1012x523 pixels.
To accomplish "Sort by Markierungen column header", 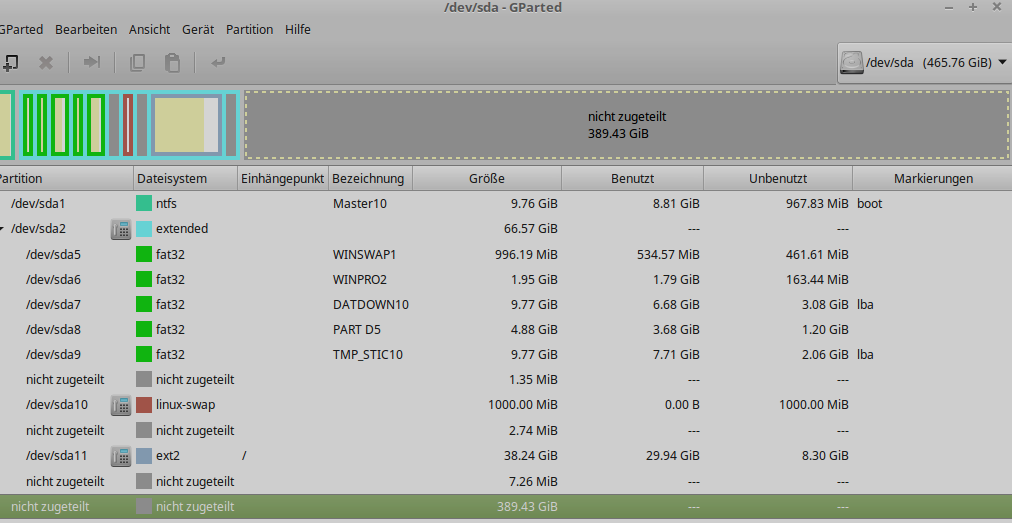I will click(933, 178).
